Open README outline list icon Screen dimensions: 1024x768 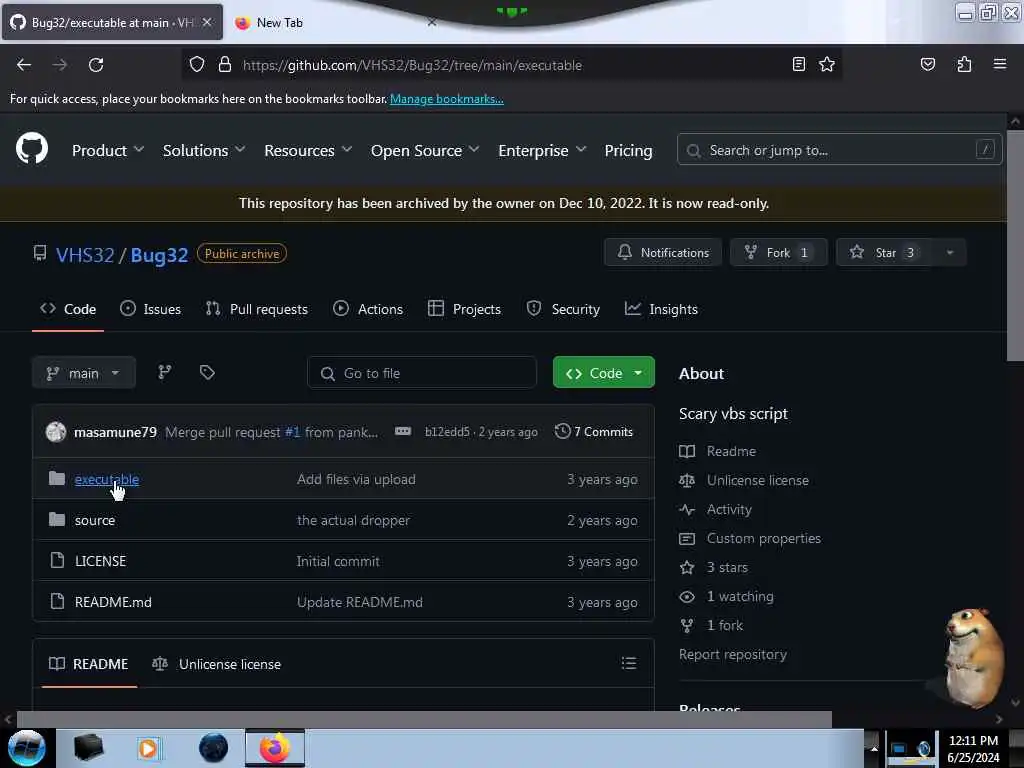pos(629,664)
